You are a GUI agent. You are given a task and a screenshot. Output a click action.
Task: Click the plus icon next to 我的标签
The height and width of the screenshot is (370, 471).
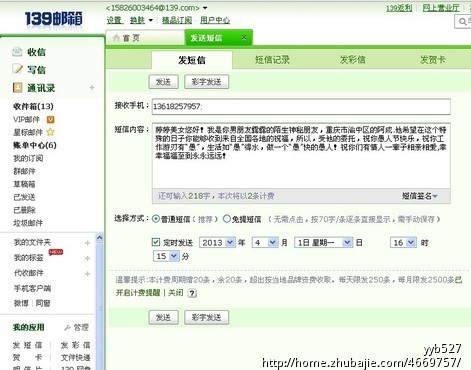point(88,258)
